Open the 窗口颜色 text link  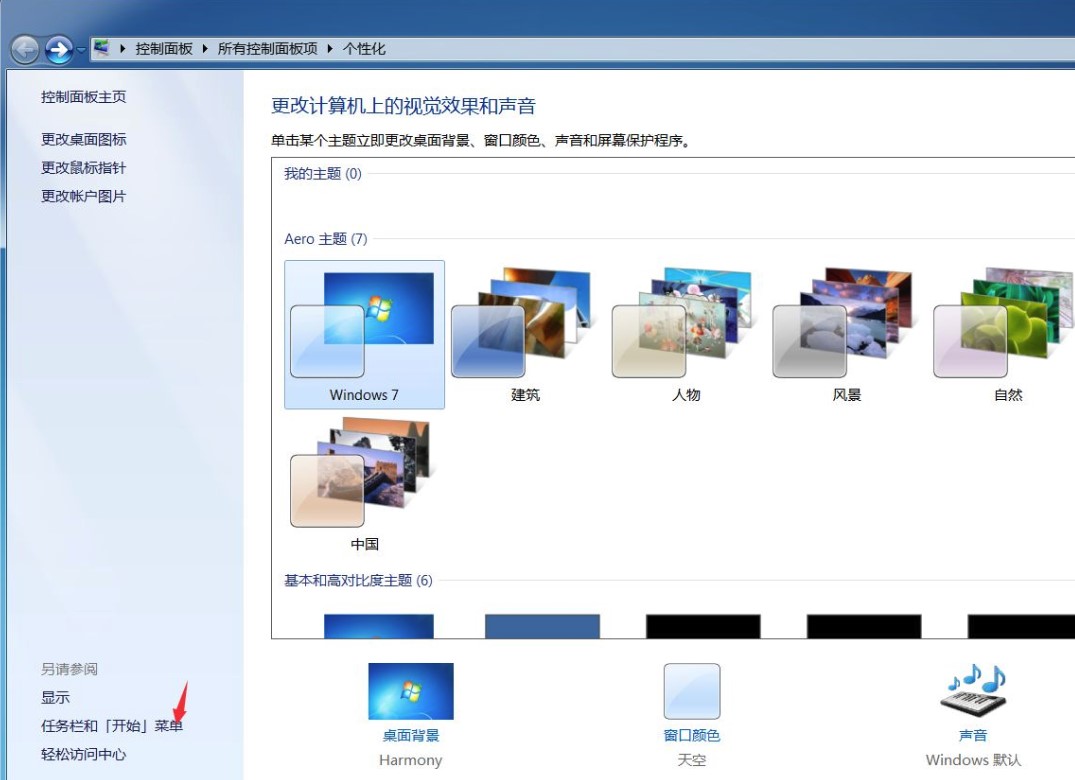pyautogui.click(x=692, y=735)
